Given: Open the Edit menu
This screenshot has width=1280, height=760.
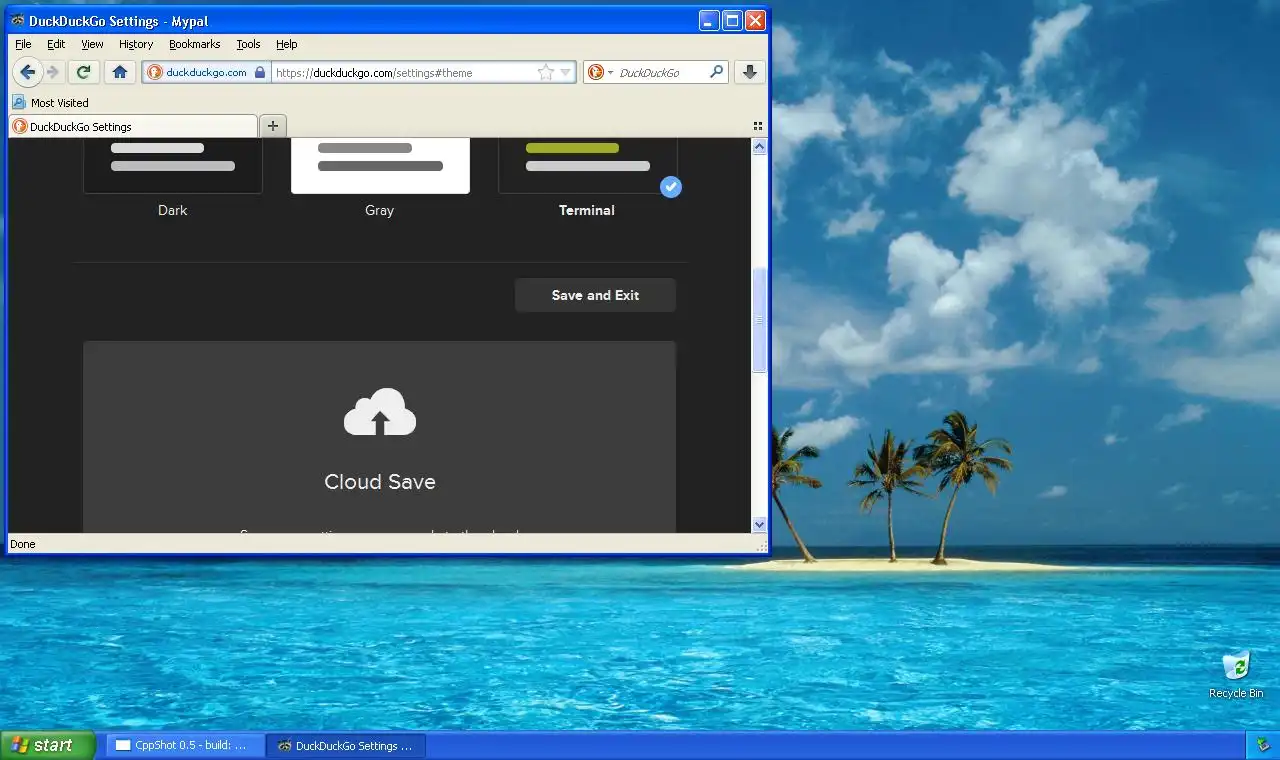Looking at the screenshot, I should 56,44.
